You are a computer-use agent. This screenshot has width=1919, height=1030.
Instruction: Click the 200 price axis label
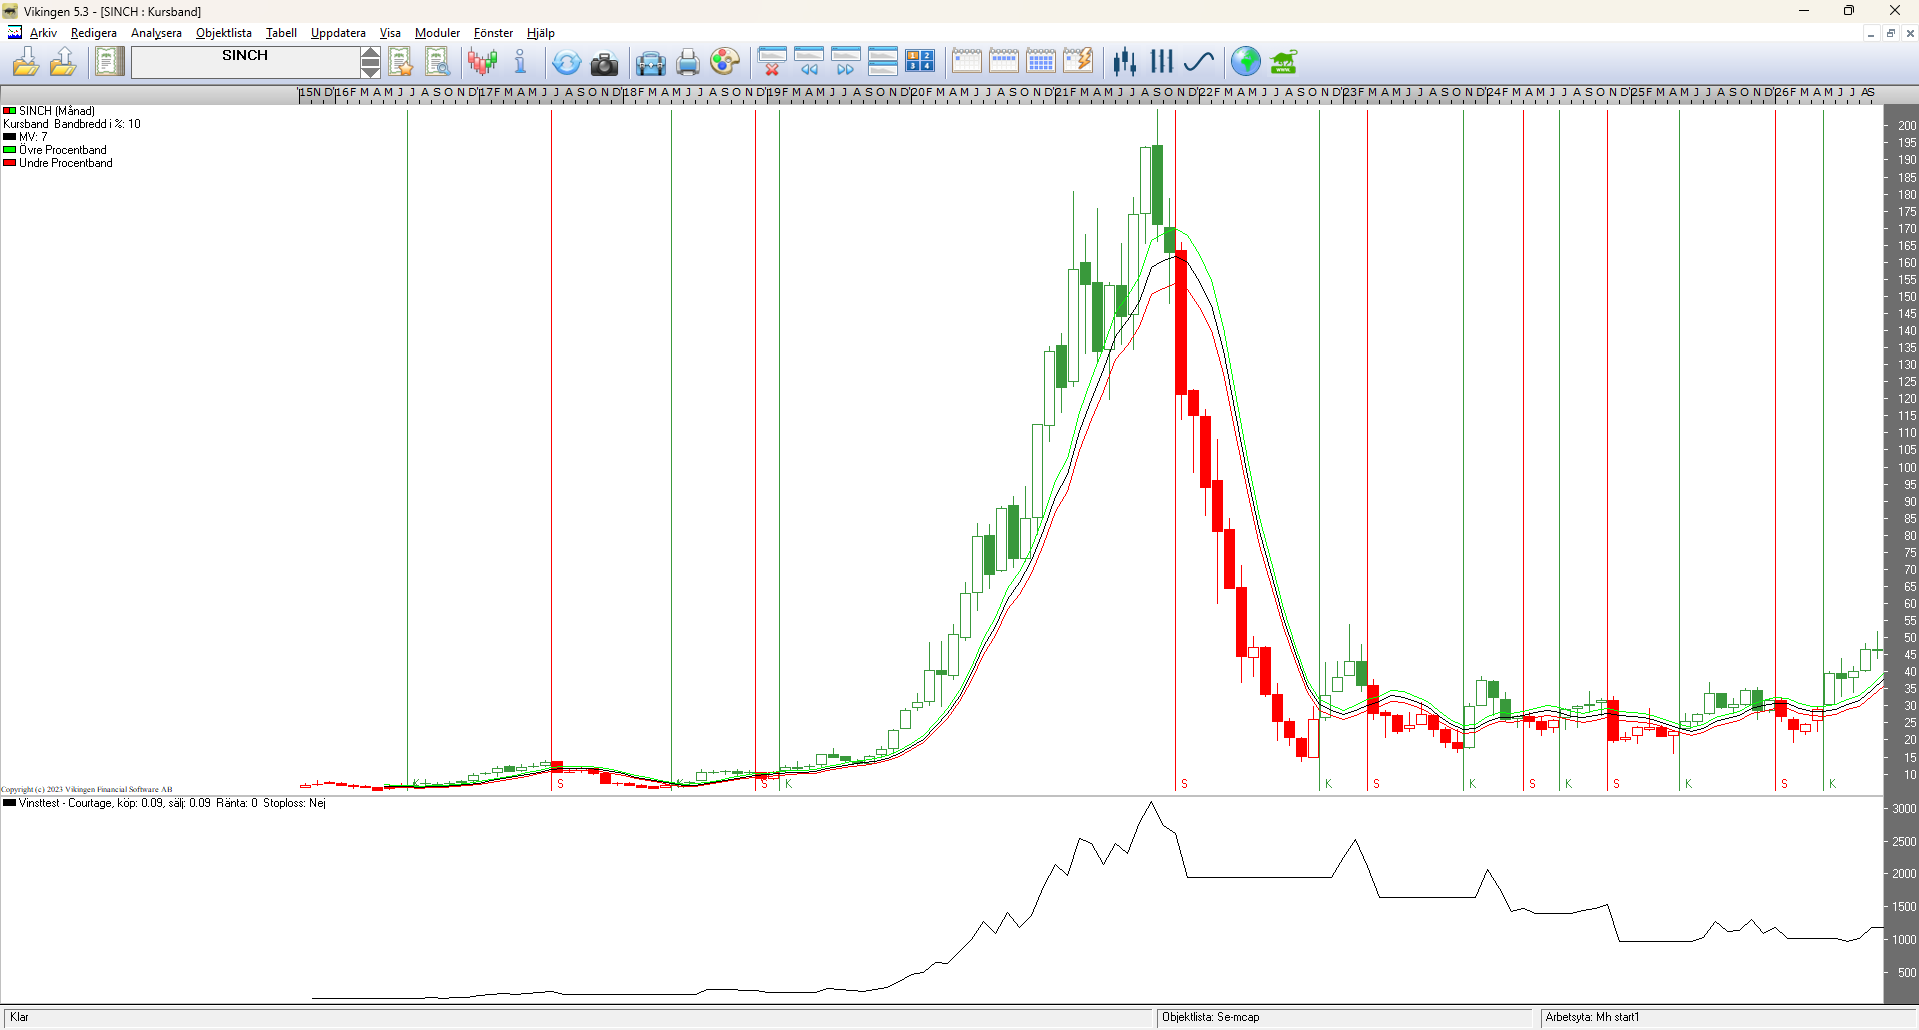[x=1907, y=125]
